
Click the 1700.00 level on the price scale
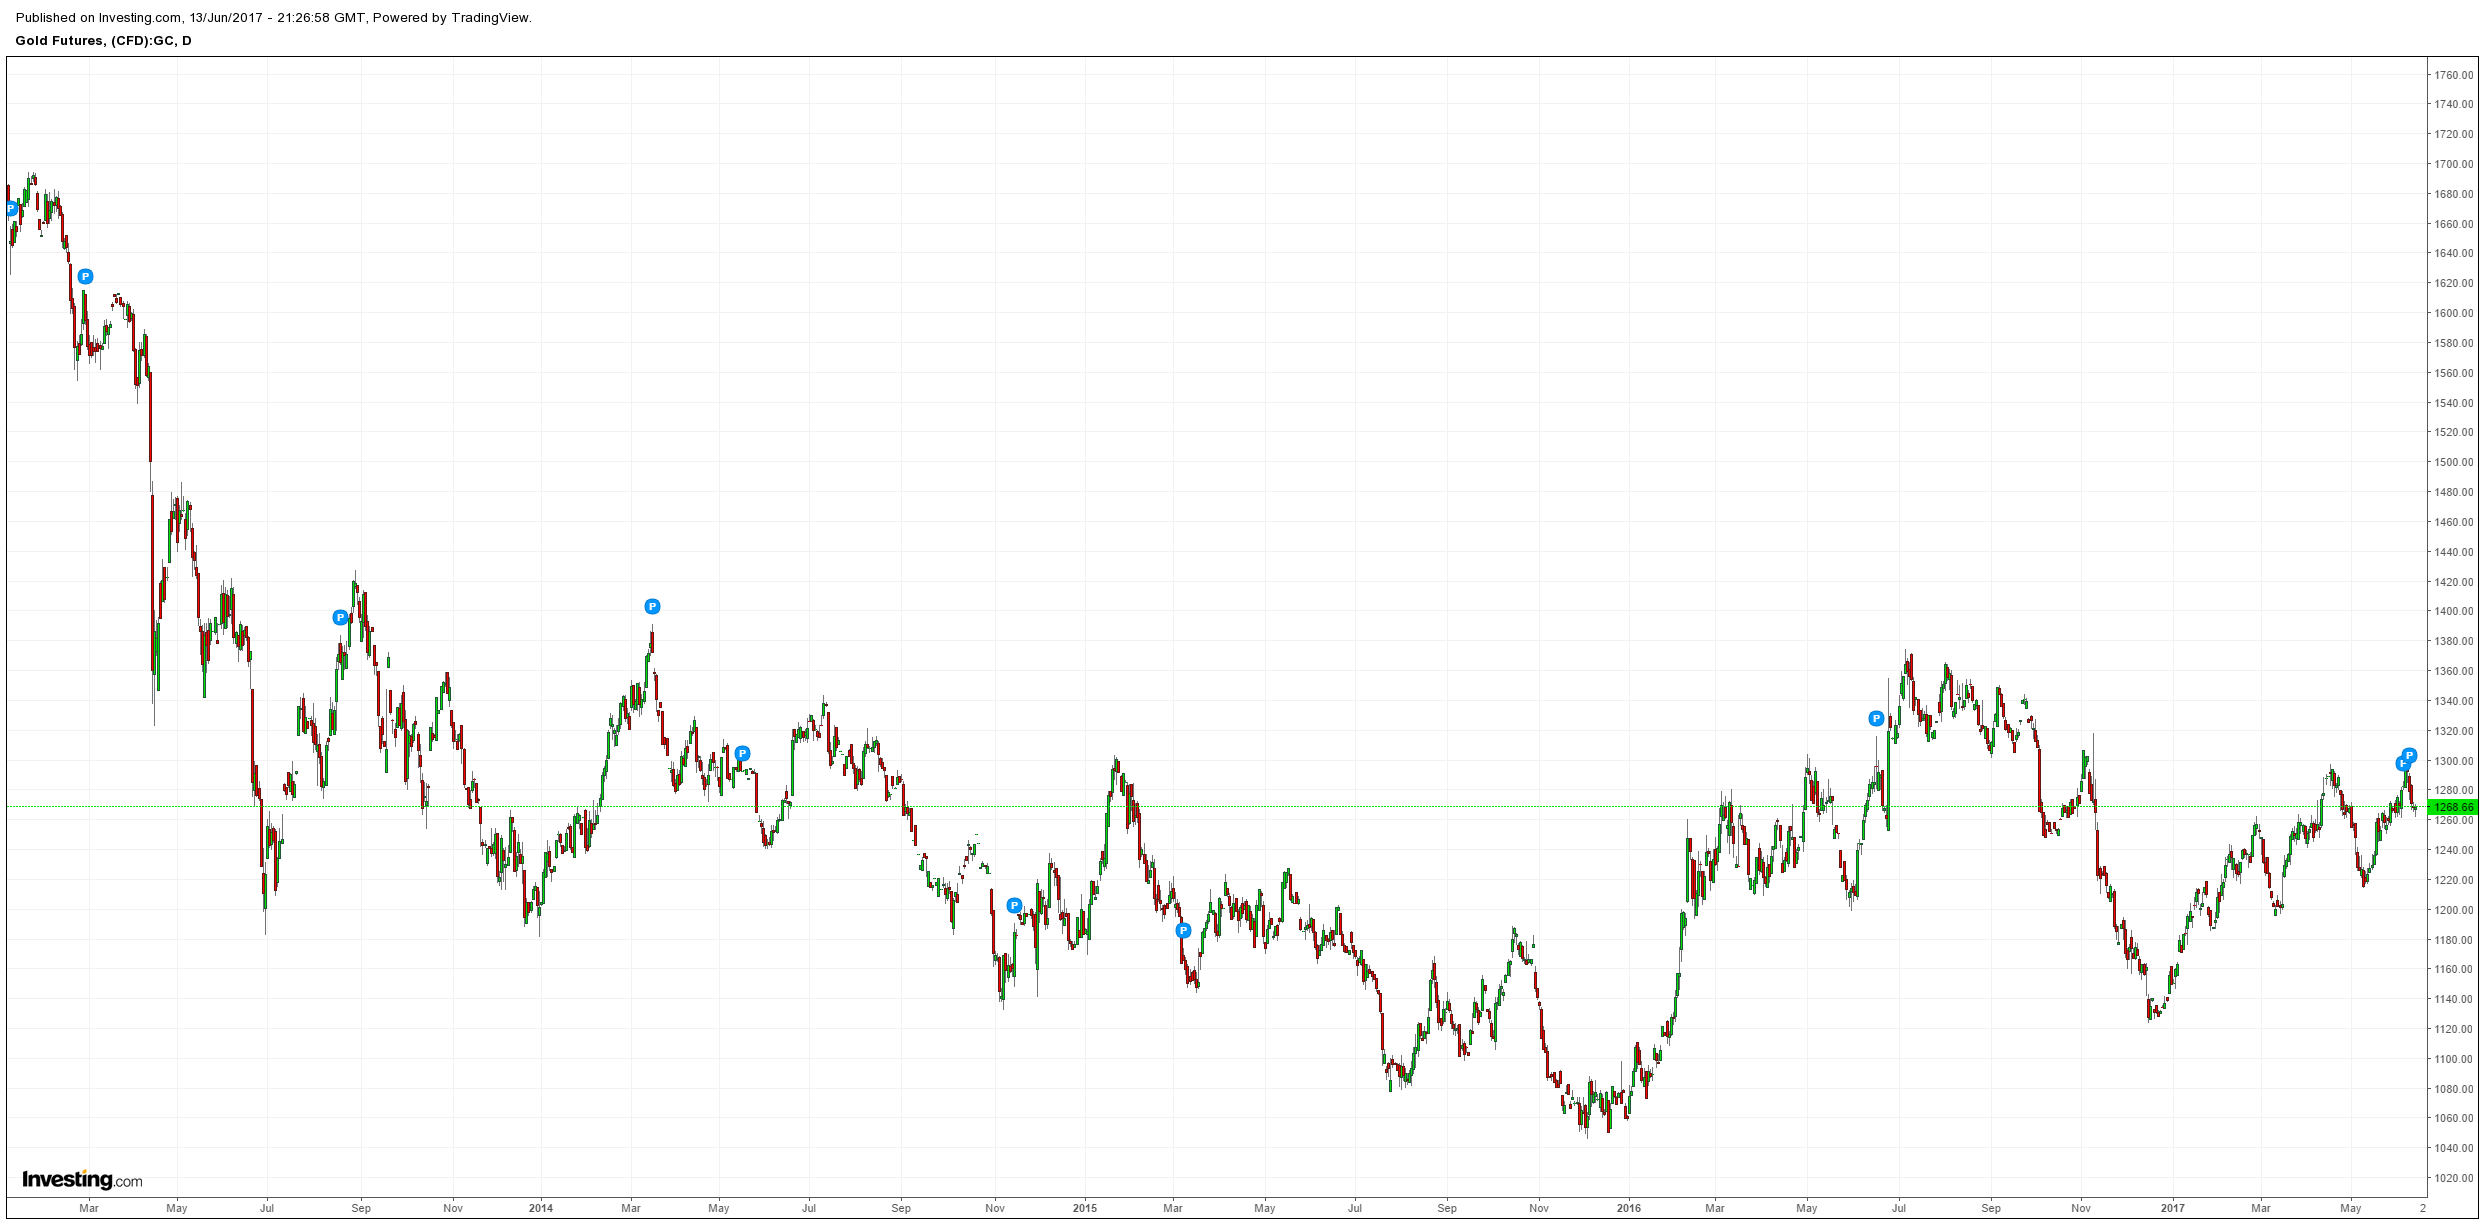click(x=2453, y=164)
